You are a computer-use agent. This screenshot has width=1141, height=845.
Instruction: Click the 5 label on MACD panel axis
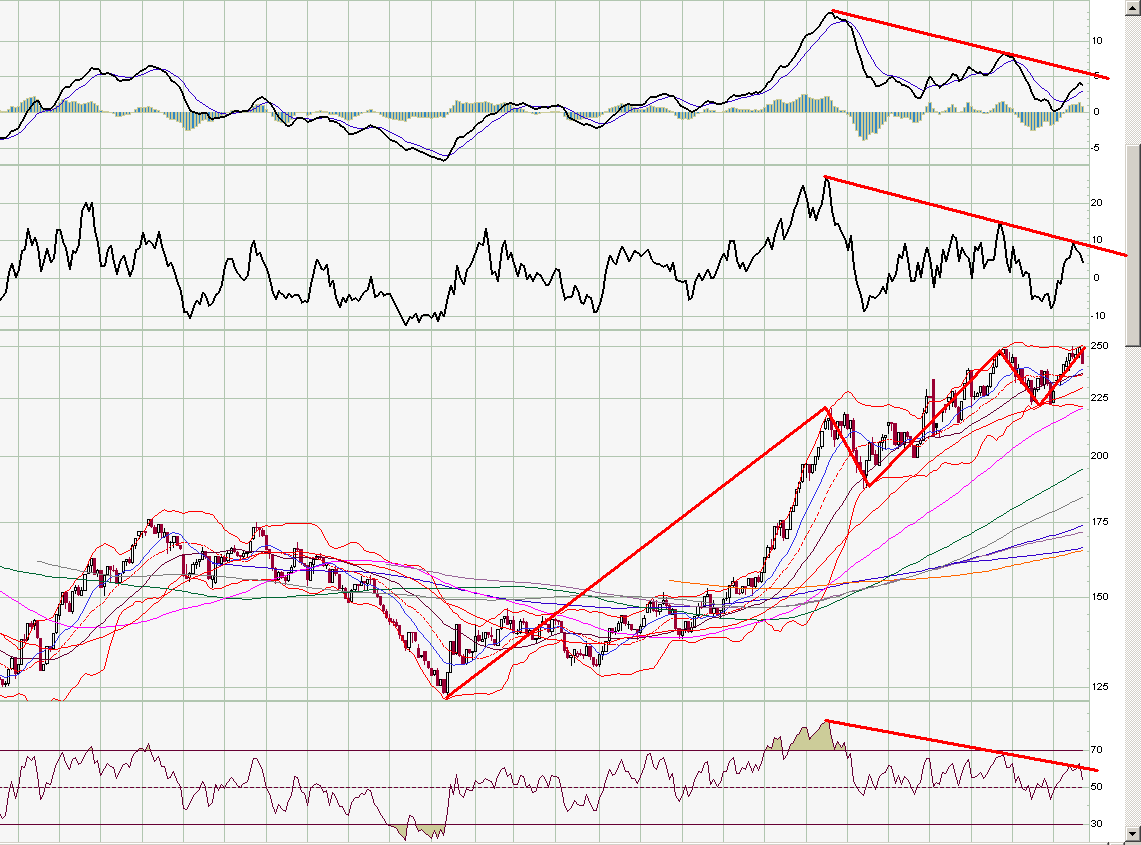pyautogui.click(x=1097, y=75)
